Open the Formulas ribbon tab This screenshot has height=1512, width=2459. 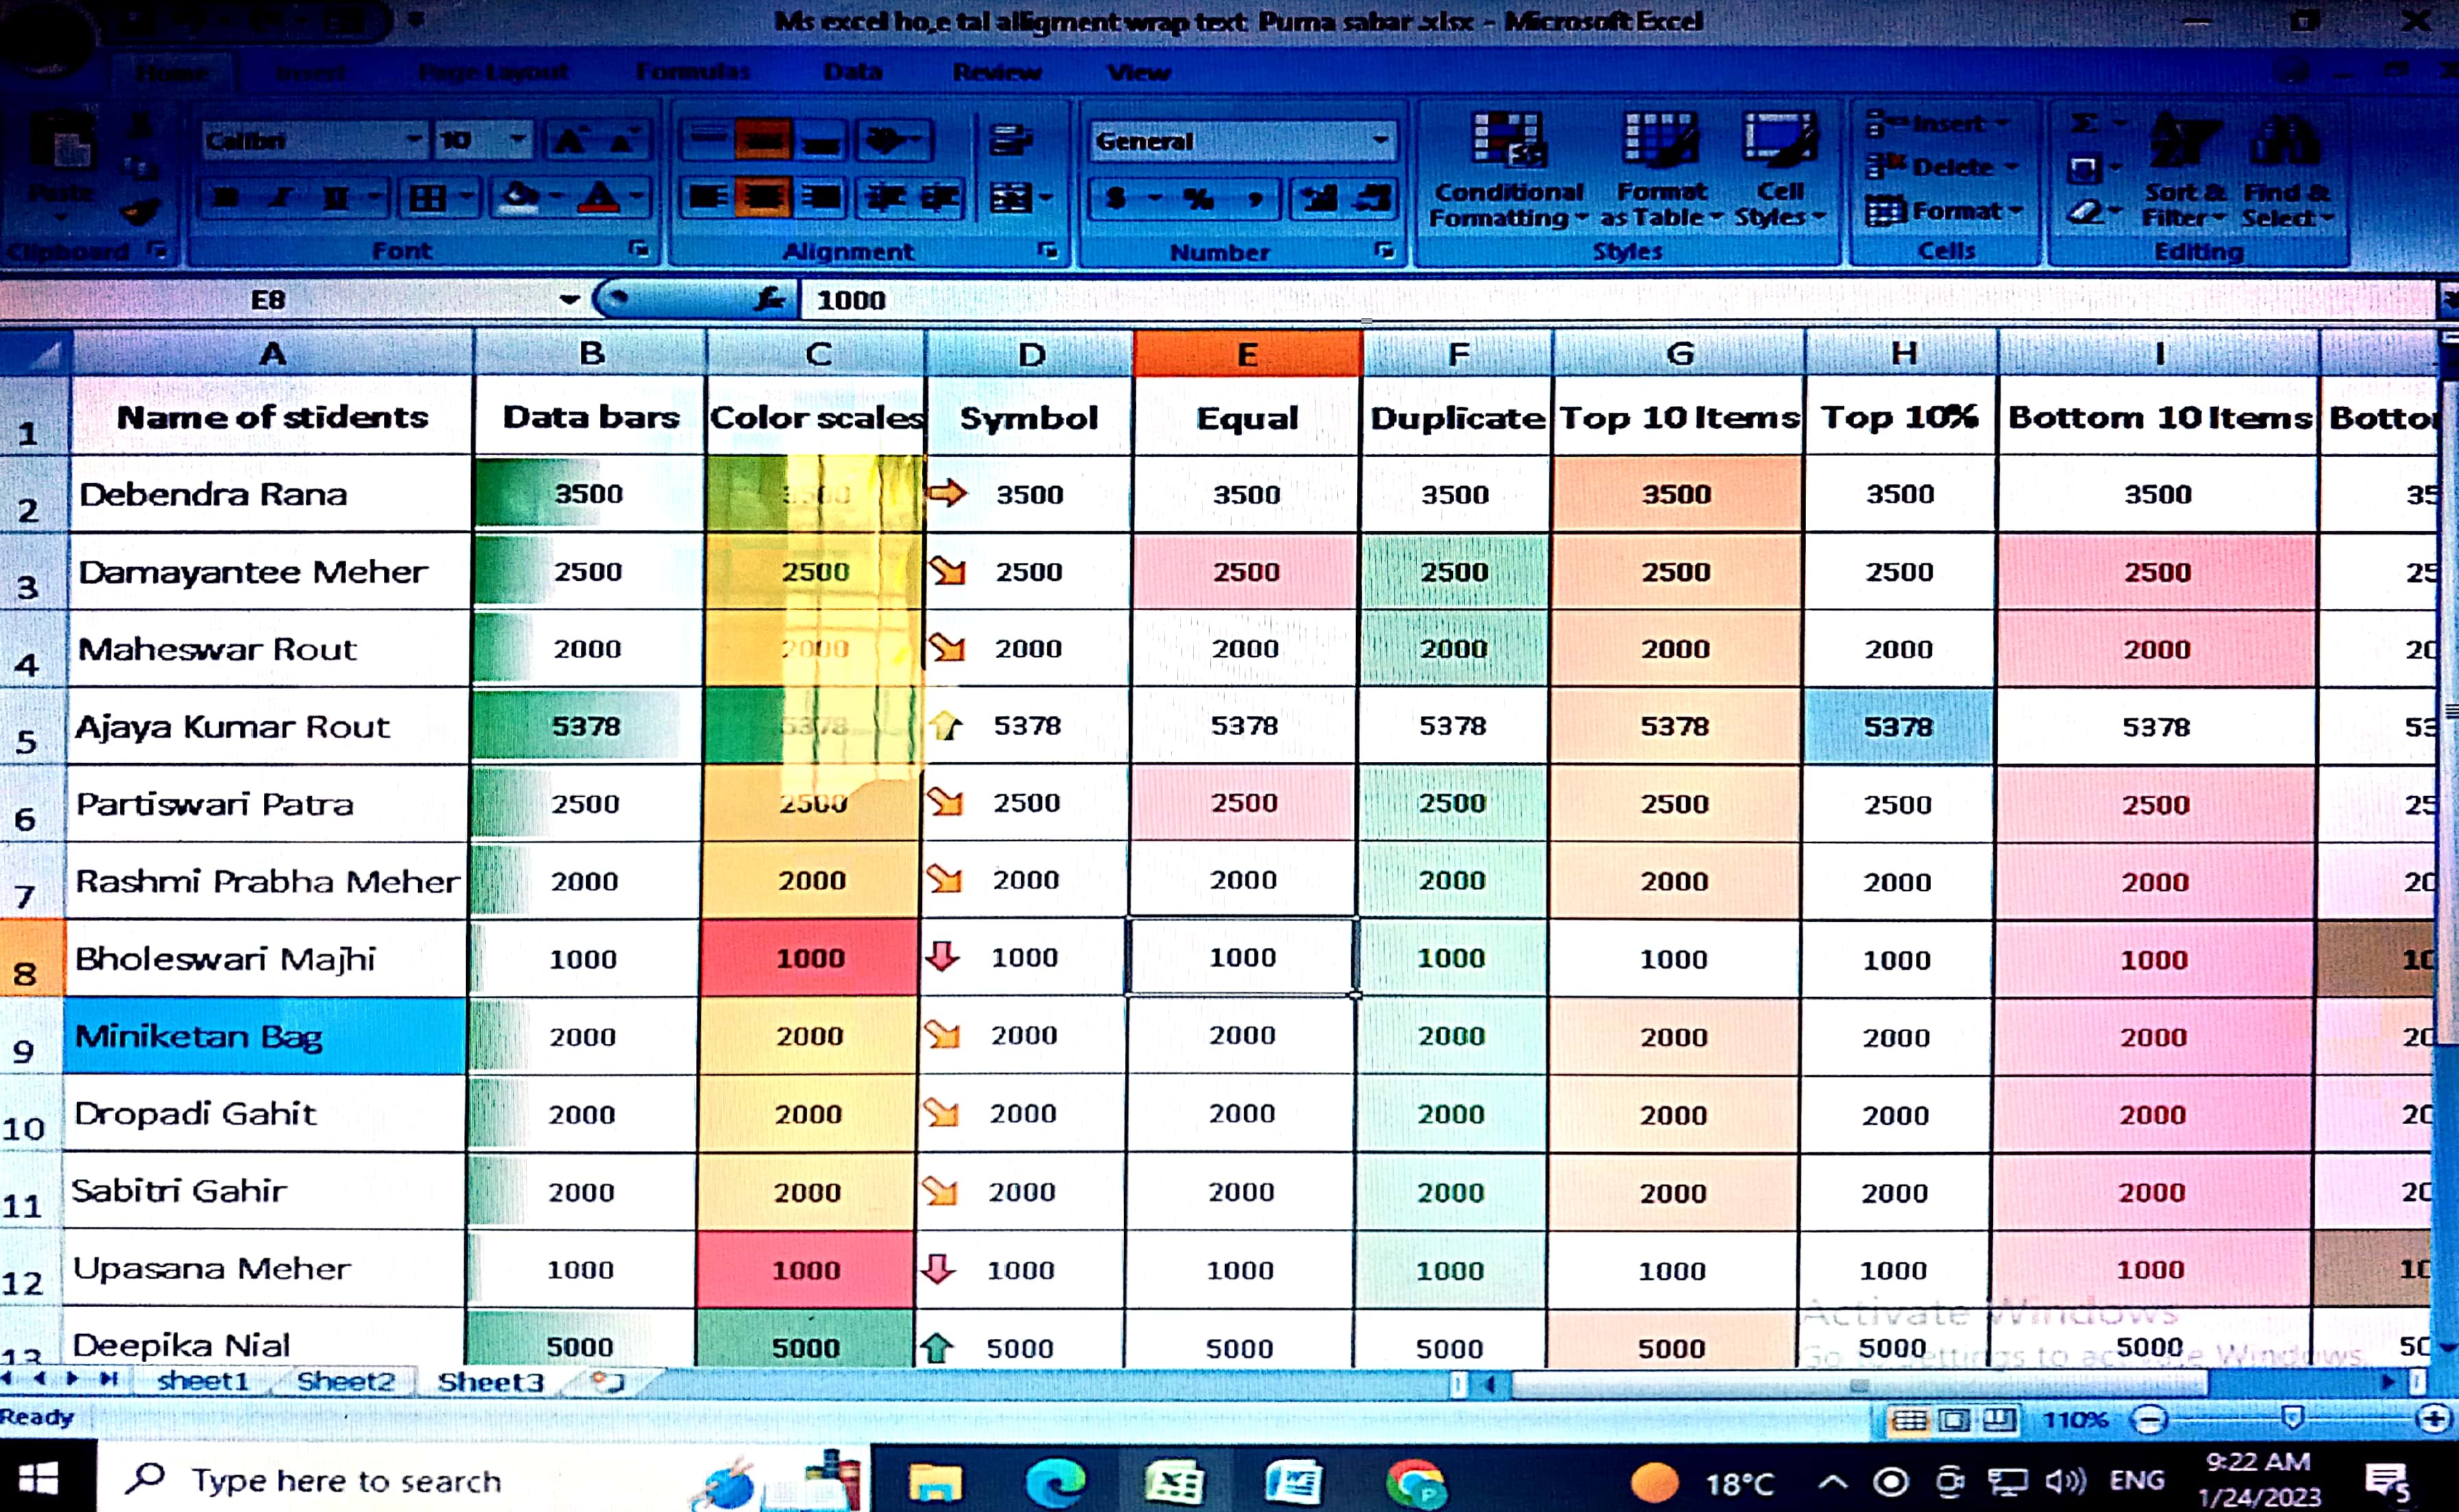coord(692,72)
